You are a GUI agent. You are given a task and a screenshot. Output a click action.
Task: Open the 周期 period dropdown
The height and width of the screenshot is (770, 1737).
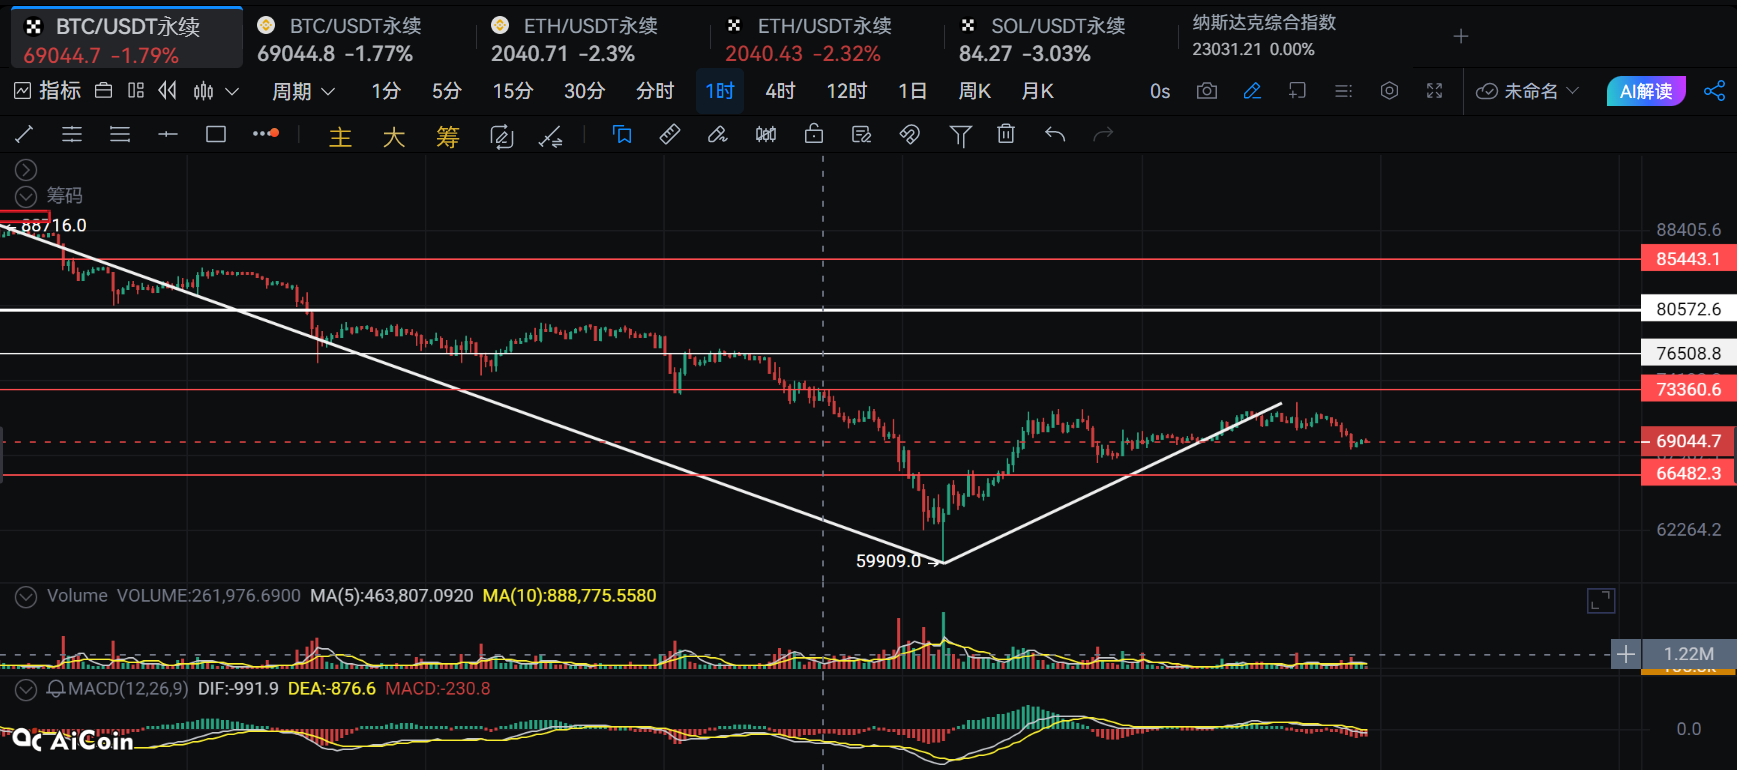pos(303,91)
